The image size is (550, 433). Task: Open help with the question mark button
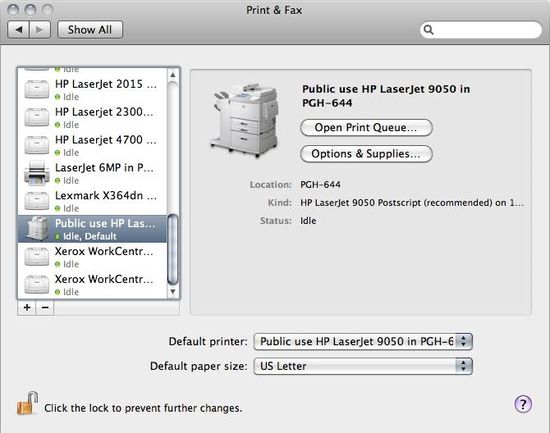tap(523, 404)
